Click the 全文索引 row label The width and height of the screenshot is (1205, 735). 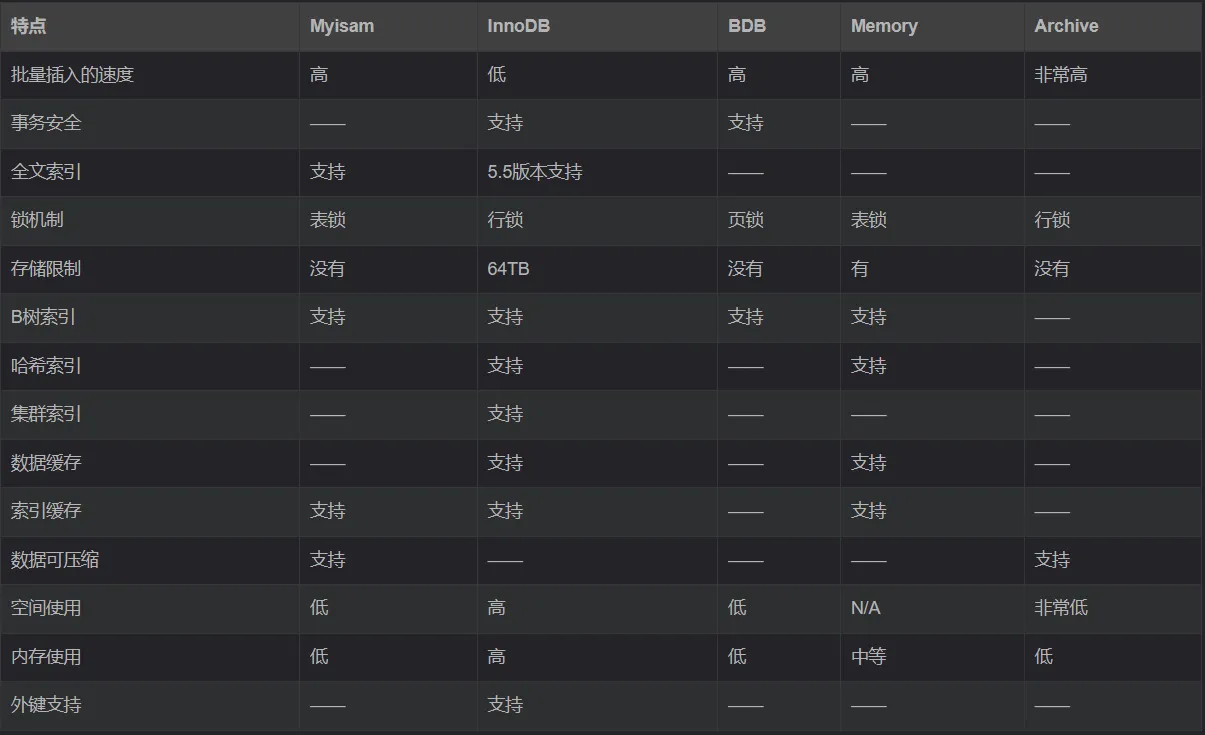[46, 172]
